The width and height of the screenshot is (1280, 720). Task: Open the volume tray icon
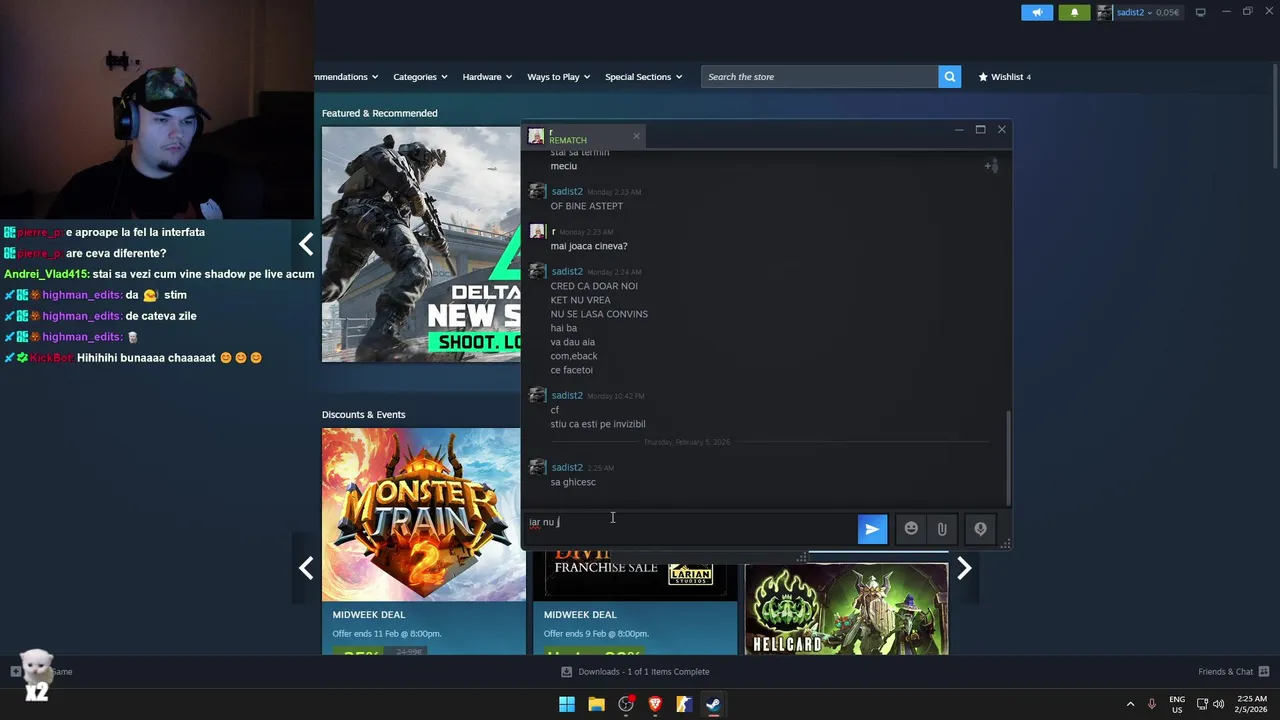coord(1218,704)
